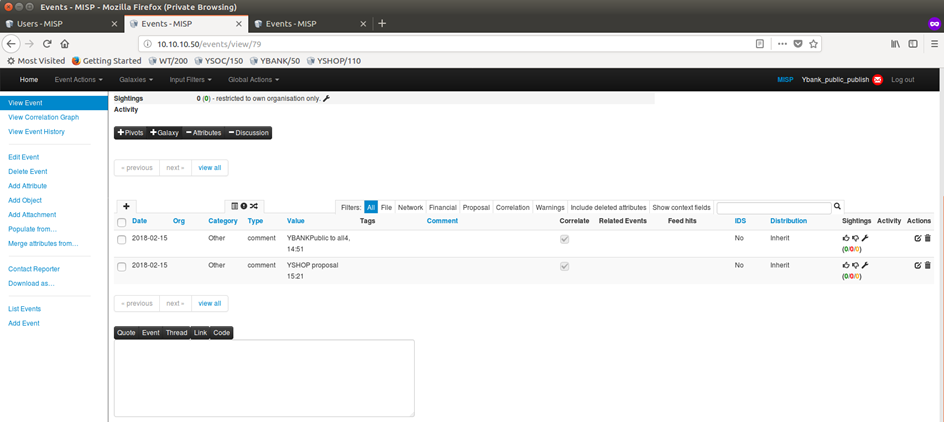Click Add Attribute in the sidebar
944x422 pixels.
28,186
